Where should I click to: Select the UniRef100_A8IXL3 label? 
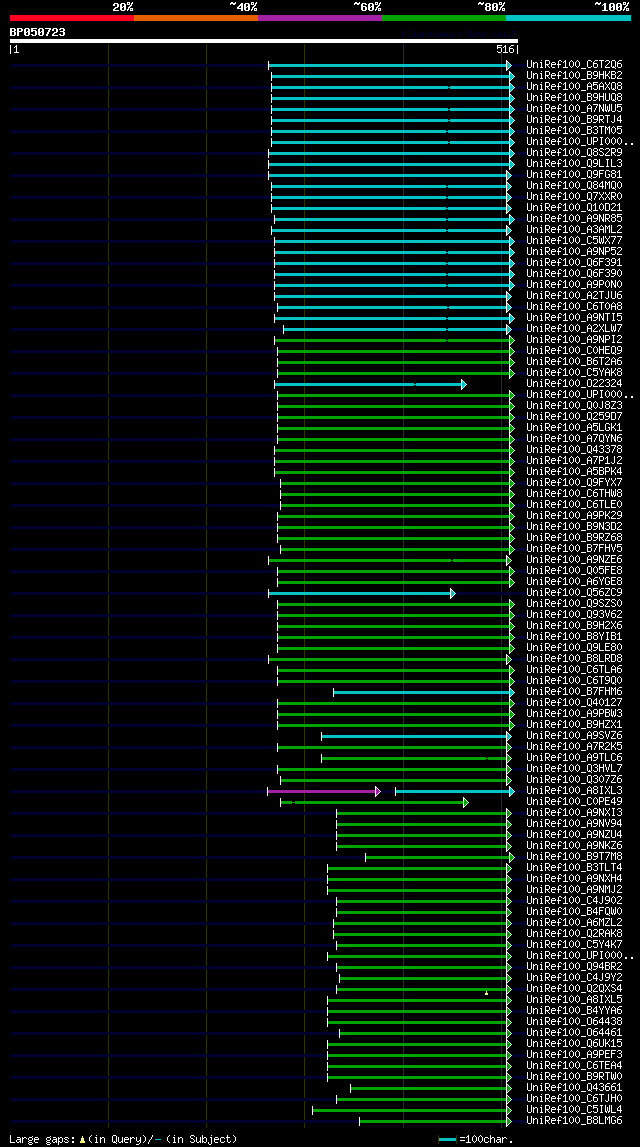574,791
